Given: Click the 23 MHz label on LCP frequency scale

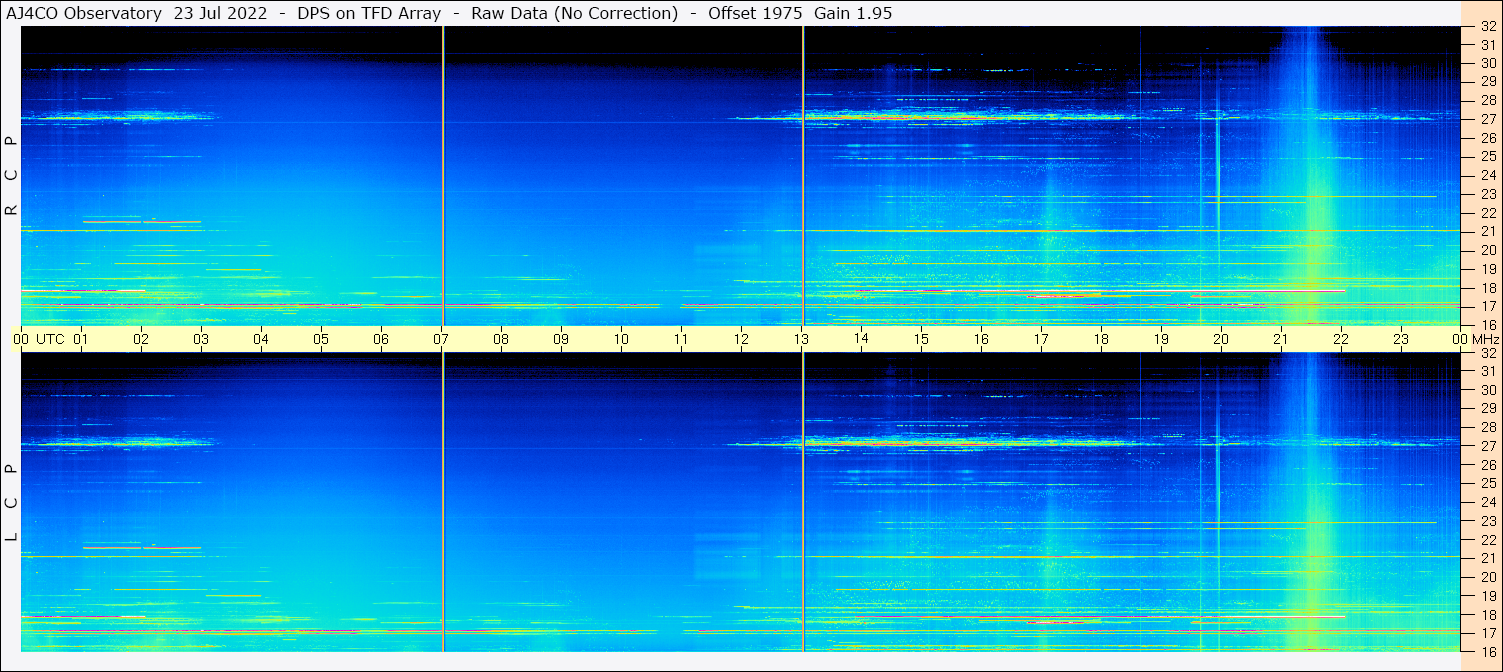Looking at the screenshot, I should [1487, 521].
